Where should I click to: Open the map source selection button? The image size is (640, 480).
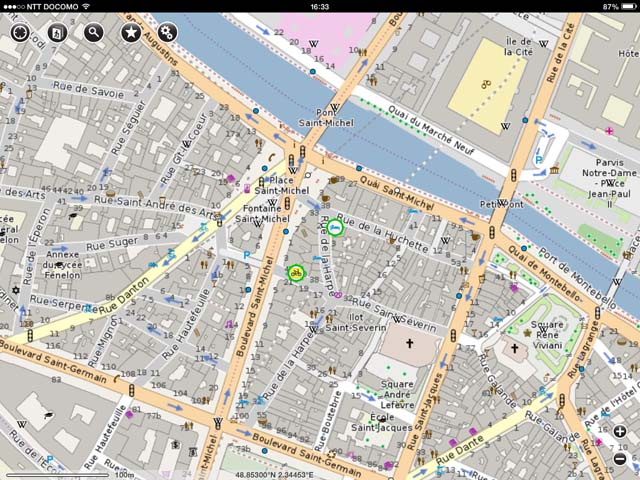pos(57,33)
